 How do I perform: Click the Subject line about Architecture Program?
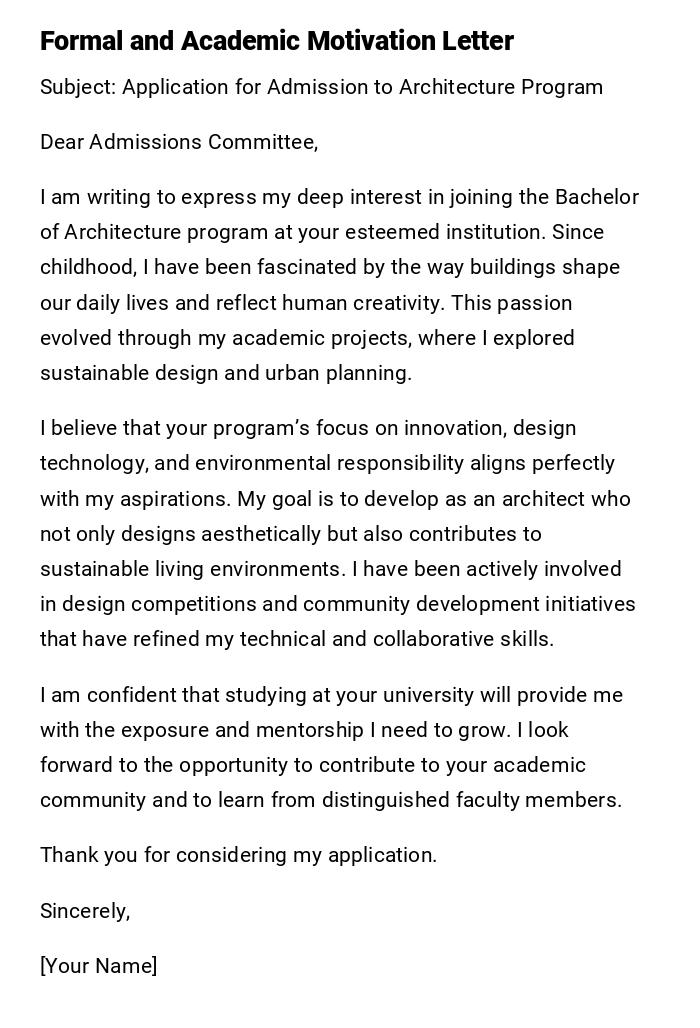321,87
